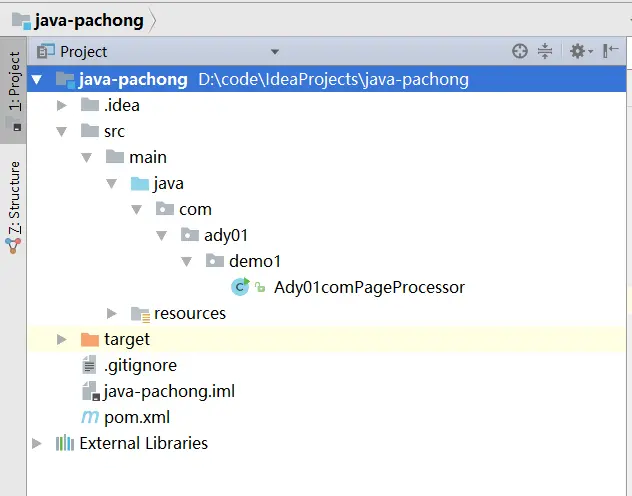Viewport: 632px width, 496px height.
Task: Click the java-pachong breadcrumb folder icon
Action: [x=21, y=21]
